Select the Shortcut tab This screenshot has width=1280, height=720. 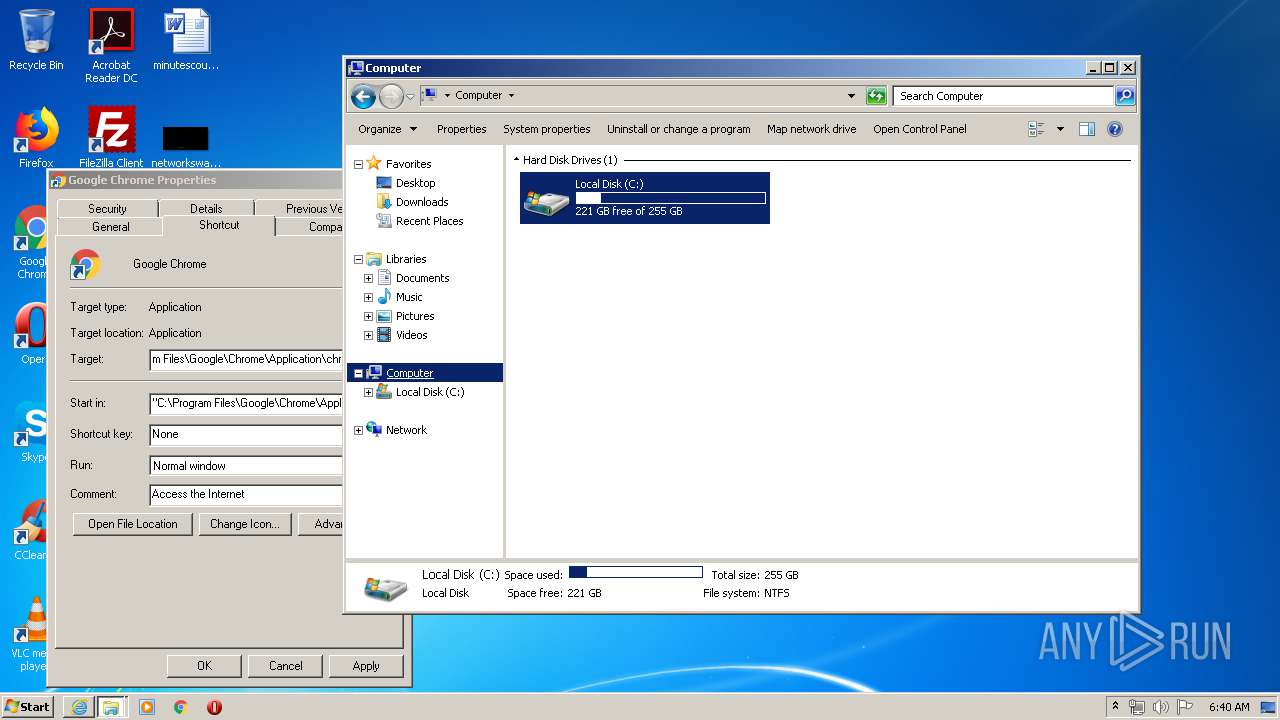click(219, 225)
